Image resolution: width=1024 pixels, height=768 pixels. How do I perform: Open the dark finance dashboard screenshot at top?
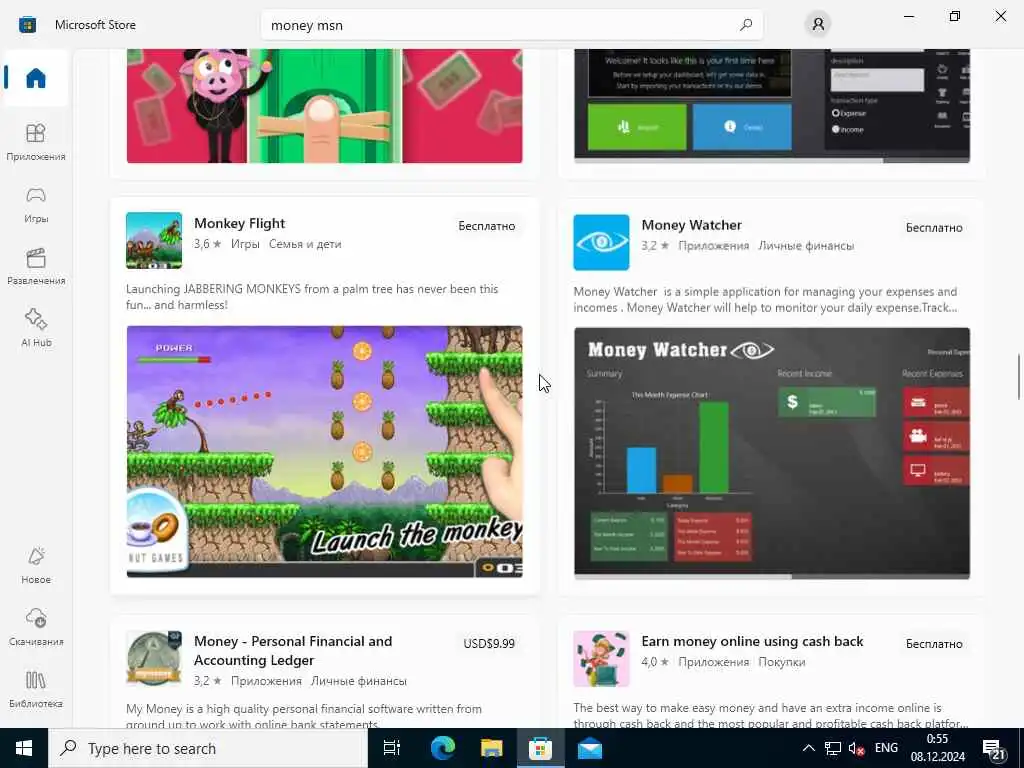point(772,106)
